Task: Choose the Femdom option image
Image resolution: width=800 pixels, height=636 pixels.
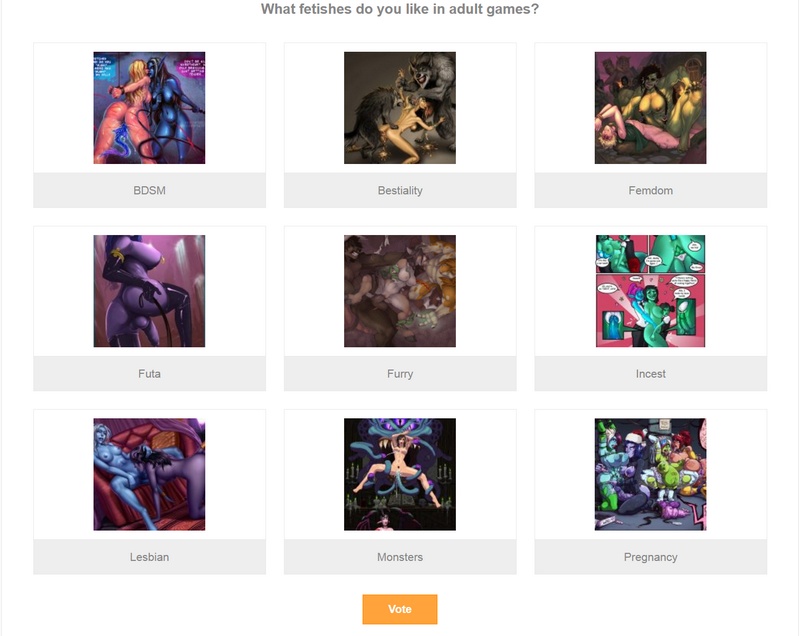Action: (651, 108)
